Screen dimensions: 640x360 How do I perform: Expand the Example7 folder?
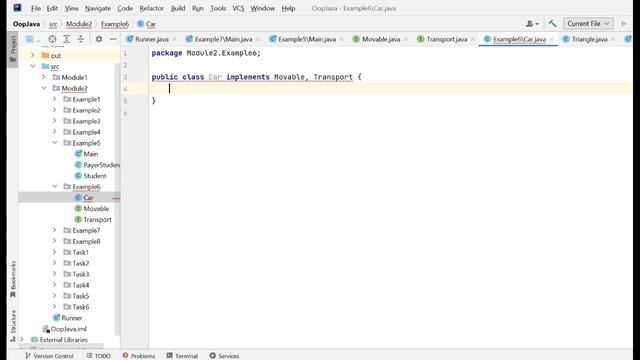[54, 230]
